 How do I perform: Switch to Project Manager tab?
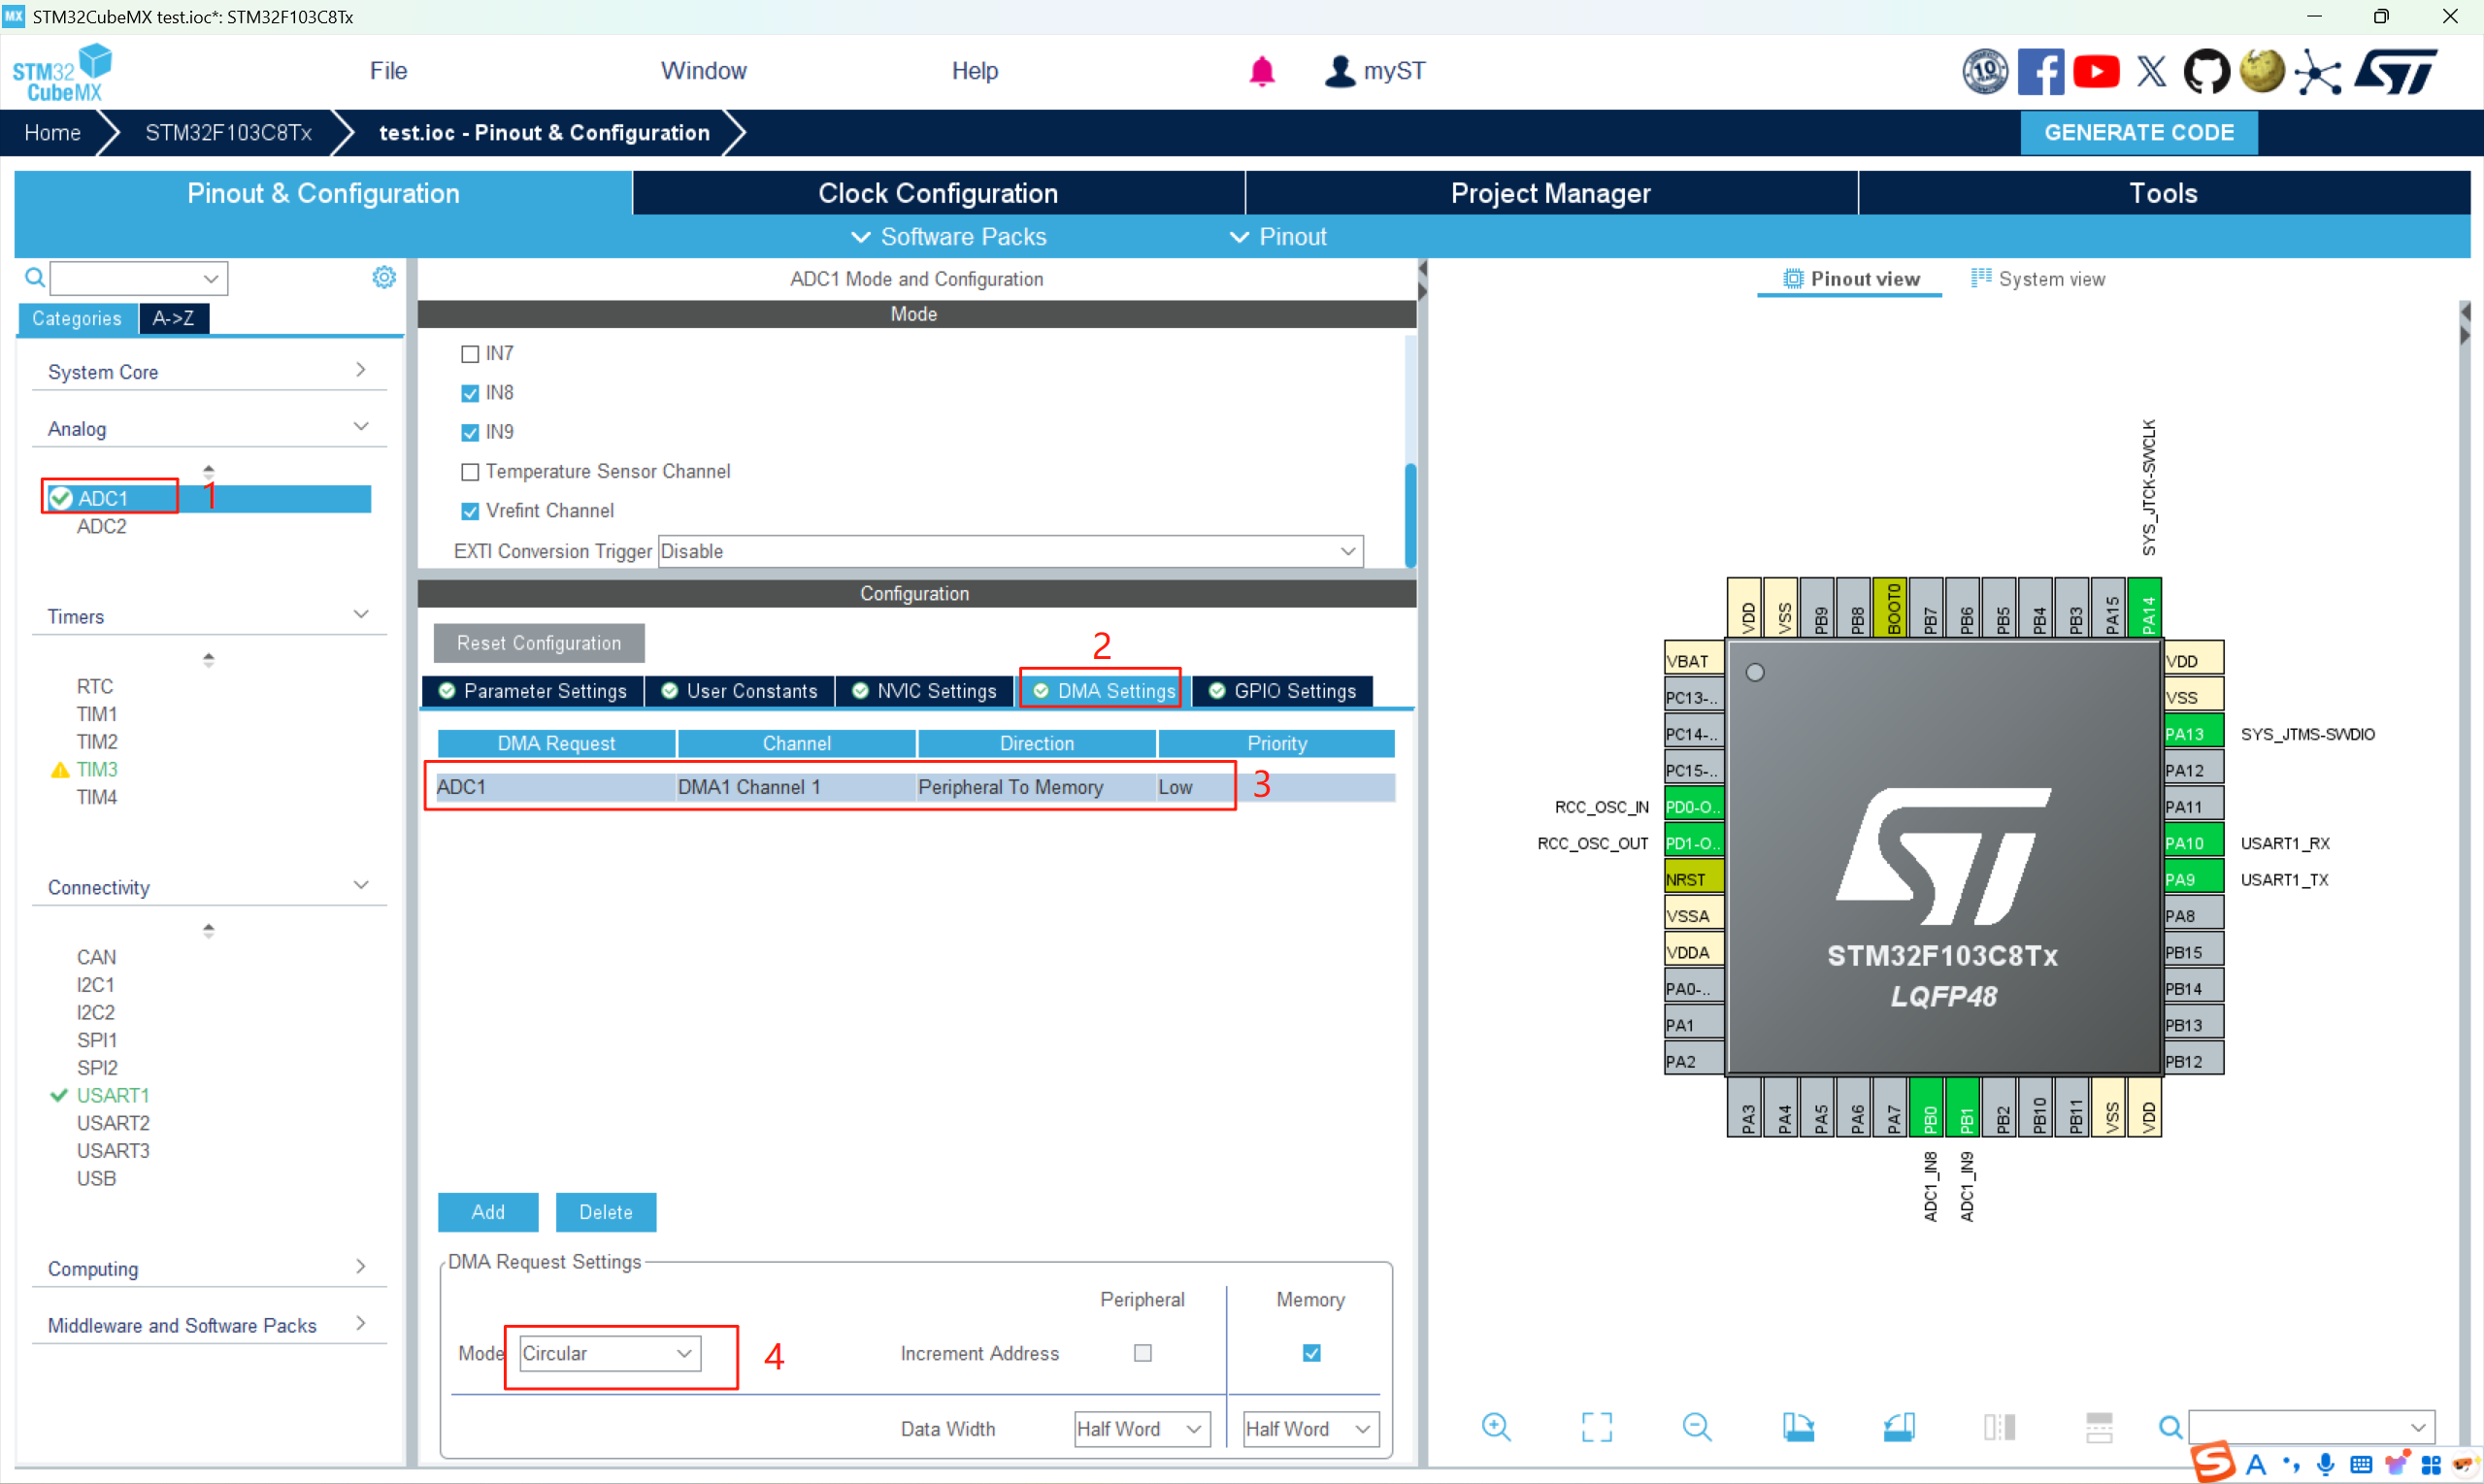click(x=1551, y=193)
